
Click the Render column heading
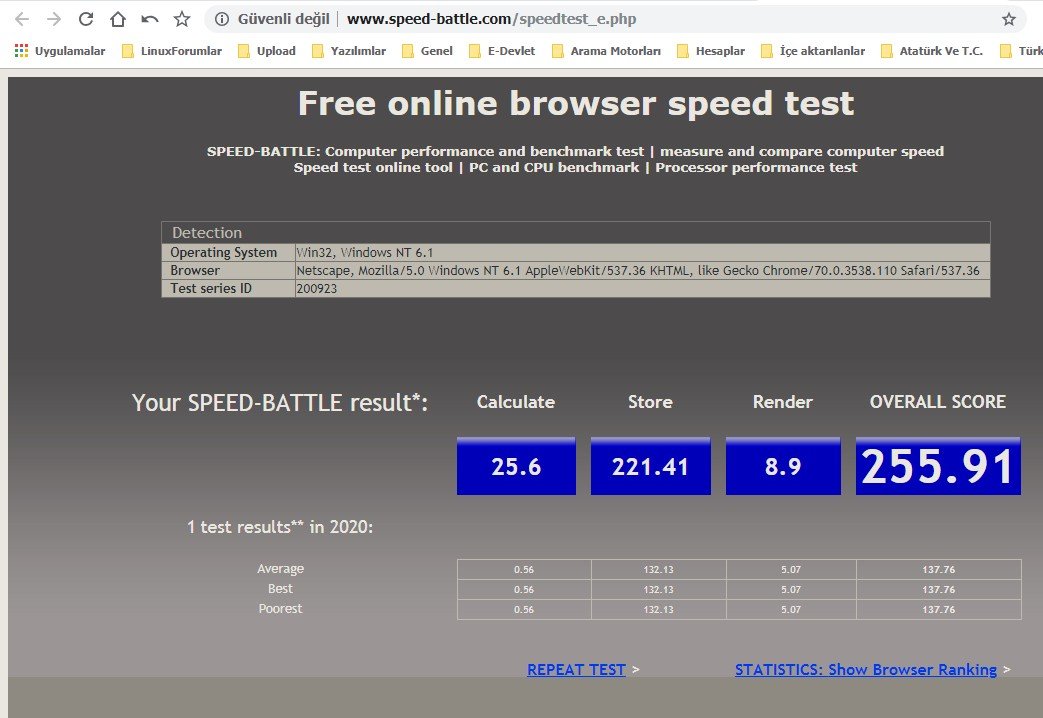[782, 402]
